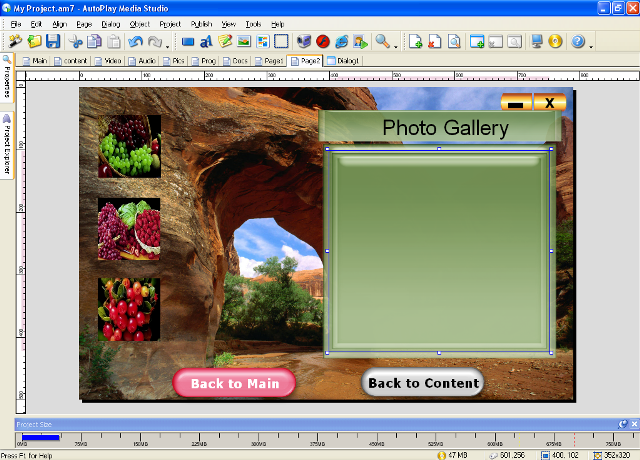Click the Save project toolbar icon

[53, 42]
